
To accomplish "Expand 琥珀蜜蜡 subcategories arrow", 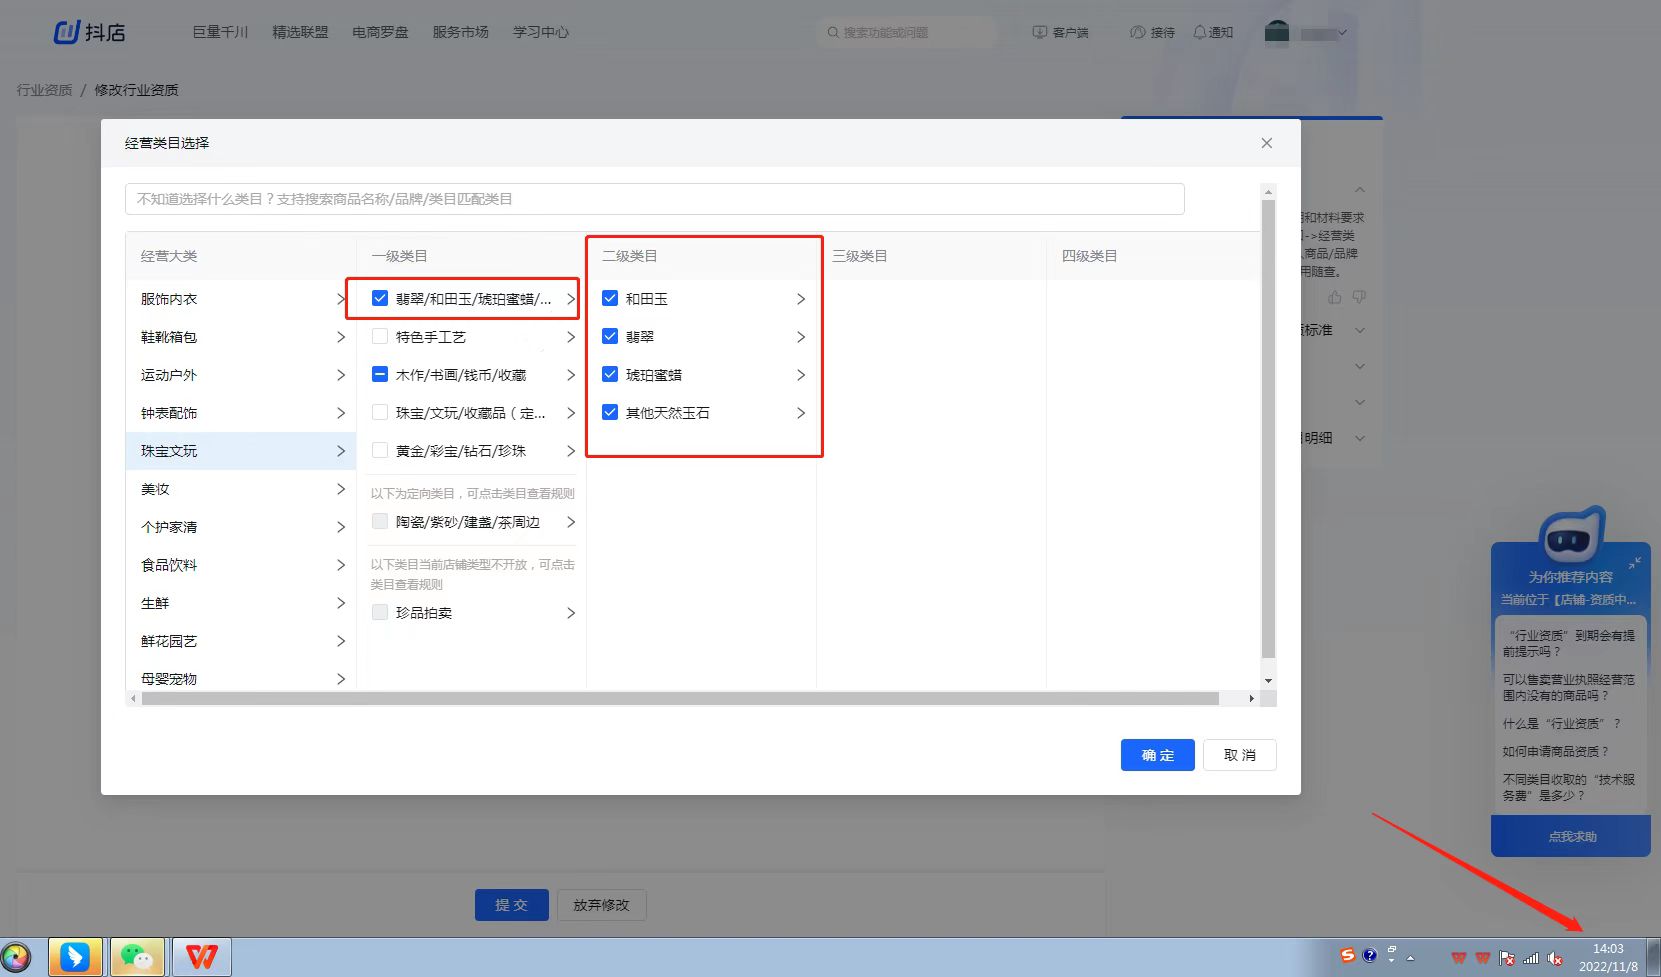I will click(801, 375).
